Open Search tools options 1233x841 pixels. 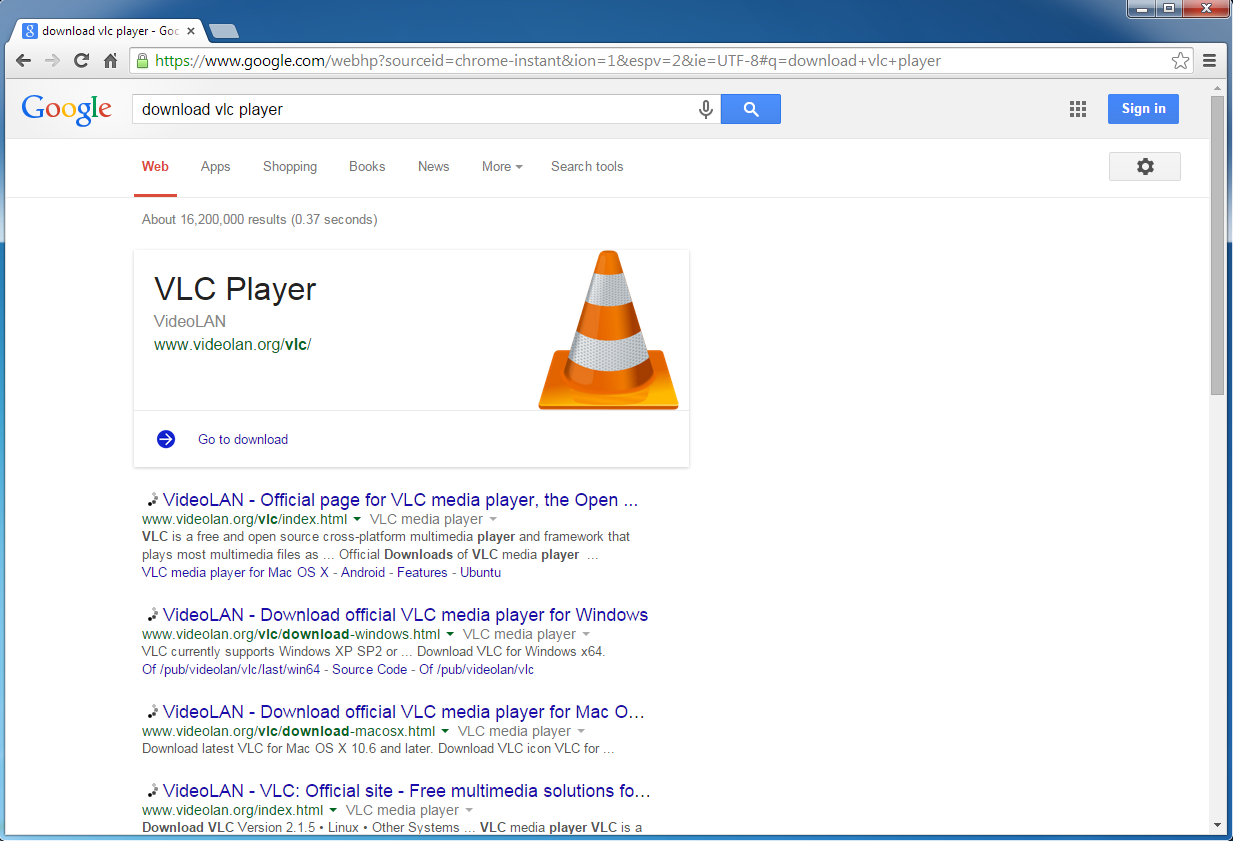(587, 167)
